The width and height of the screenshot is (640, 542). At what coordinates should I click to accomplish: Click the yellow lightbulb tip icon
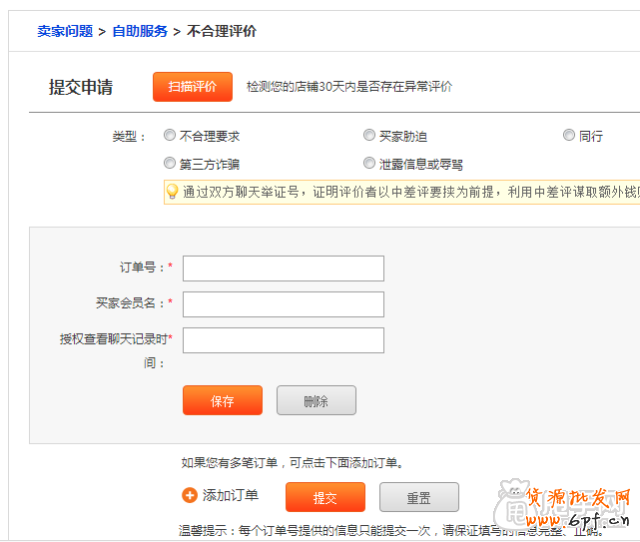click(172, 190)
